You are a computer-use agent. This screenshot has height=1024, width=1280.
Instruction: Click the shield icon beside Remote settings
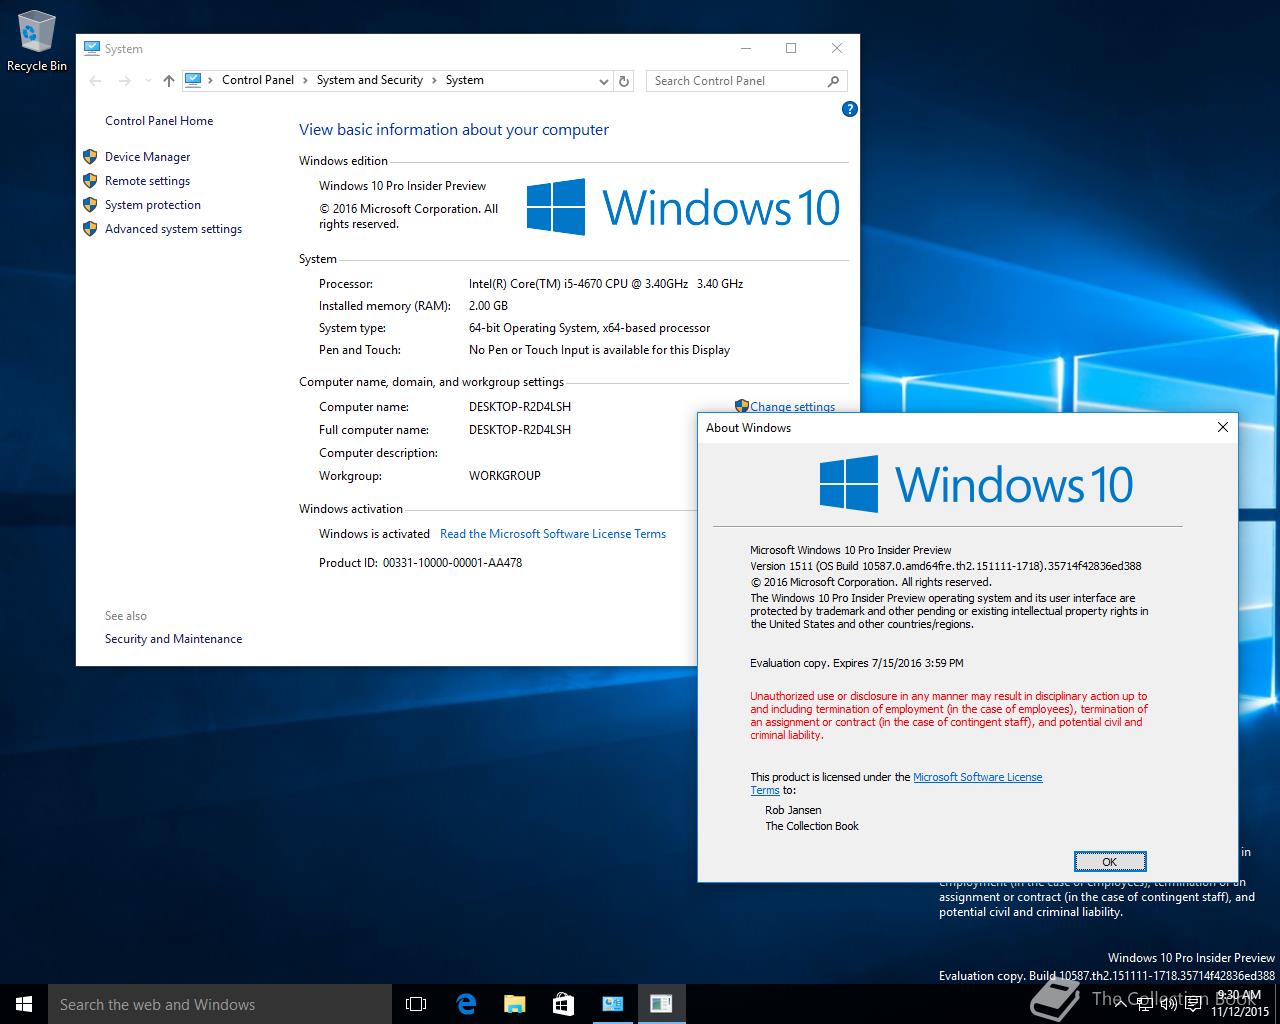(x=90, y=181)
